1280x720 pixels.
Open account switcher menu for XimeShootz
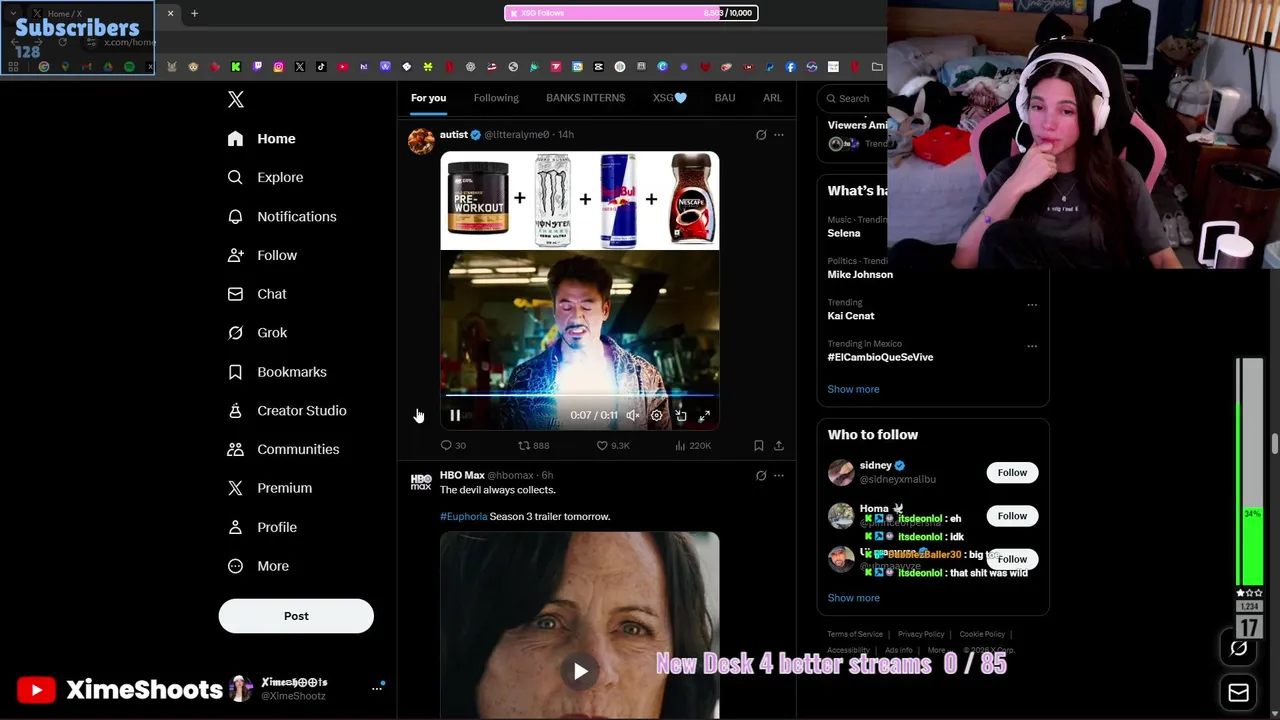377,688
